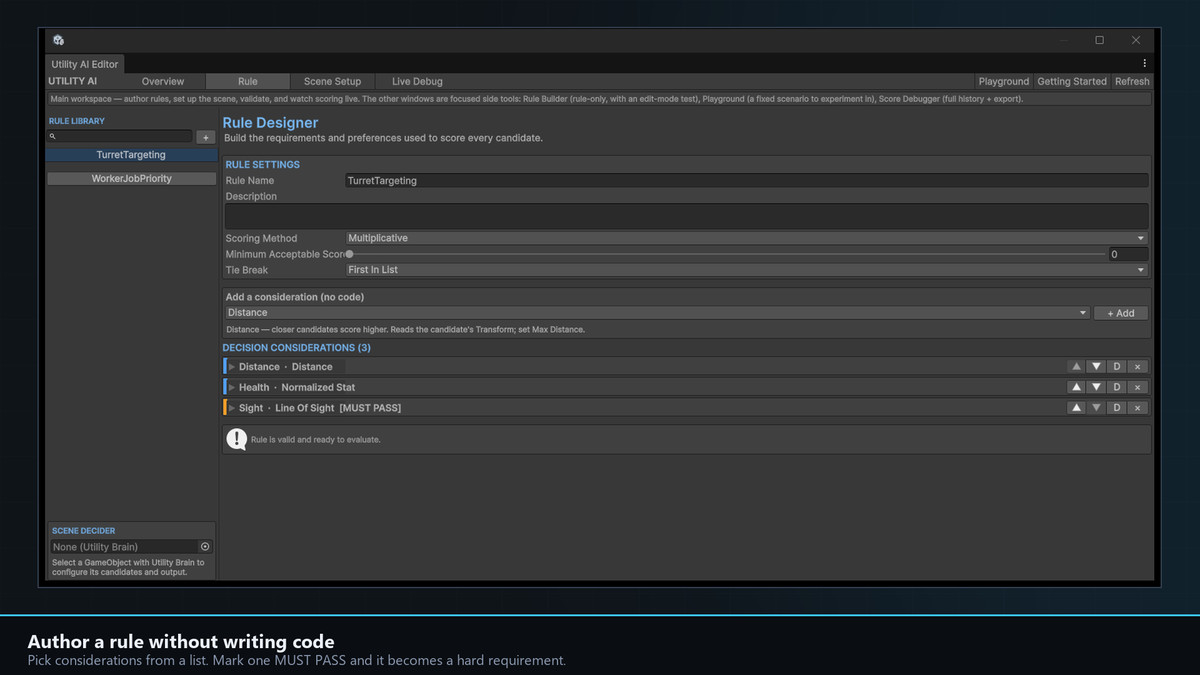The height and width of the screenshot is (675, 1200).
Task: Open the consideration type dropdown showing Distance
Action: point(657,313)
